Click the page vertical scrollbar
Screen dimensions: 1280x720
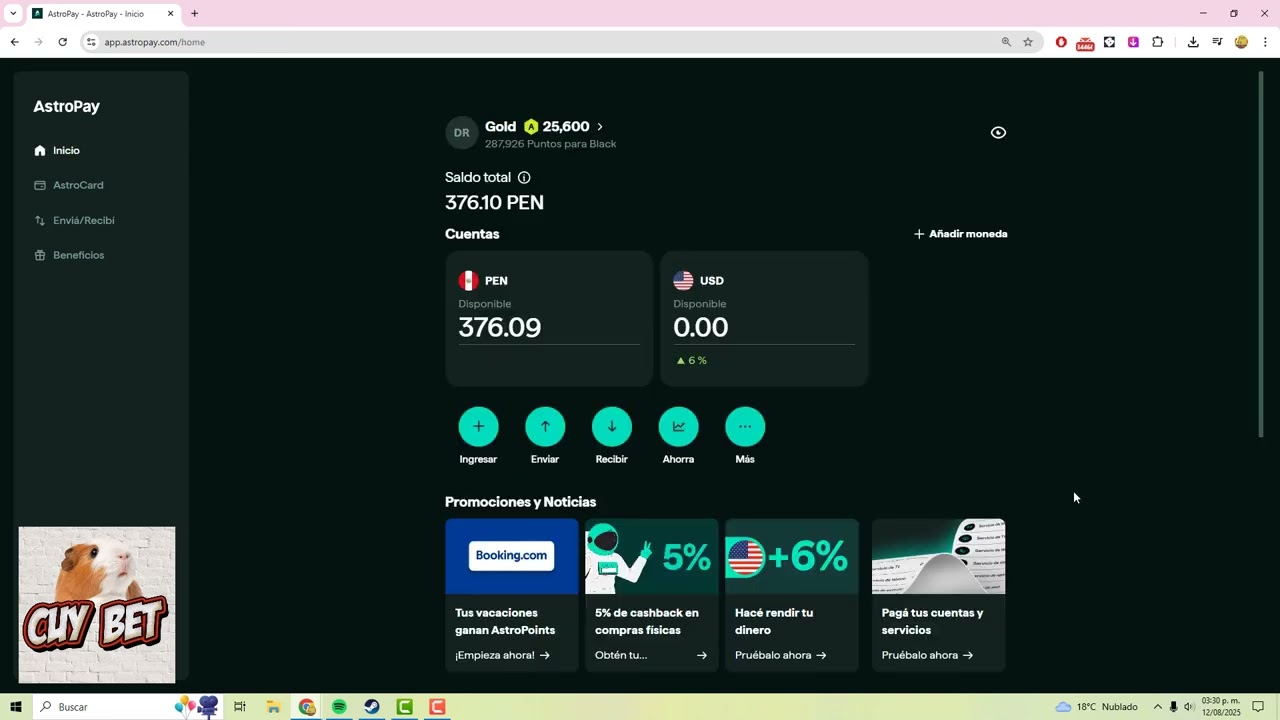tap(1261, 254)
